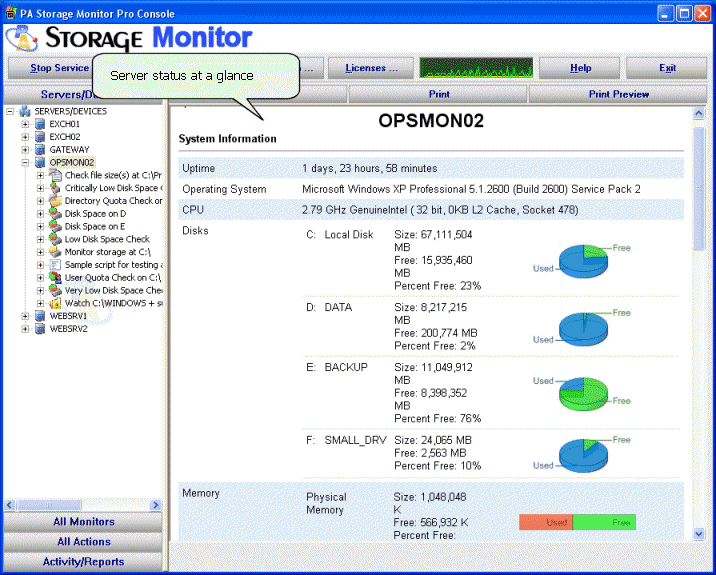This screenshot has height=575, width=716.
Task: Select the GATEWAY tree label
Action: click(x=69, y=149)
